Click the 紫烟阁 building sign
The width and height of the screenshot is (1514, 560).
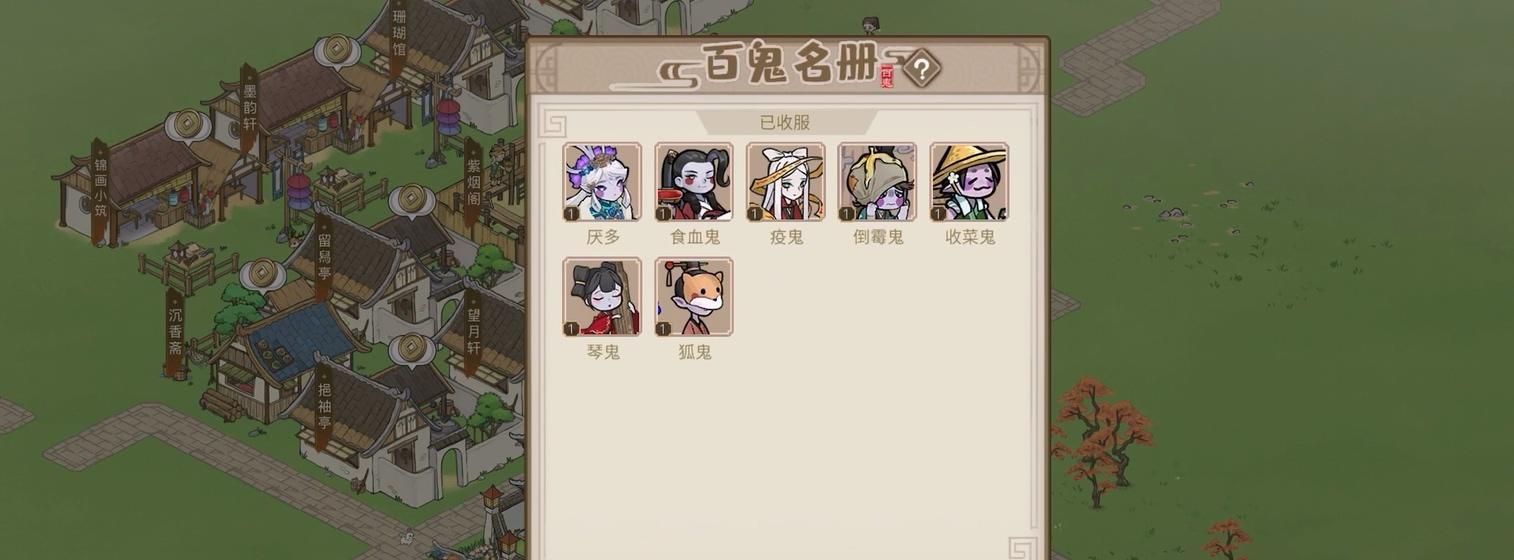tap(474, 183)
